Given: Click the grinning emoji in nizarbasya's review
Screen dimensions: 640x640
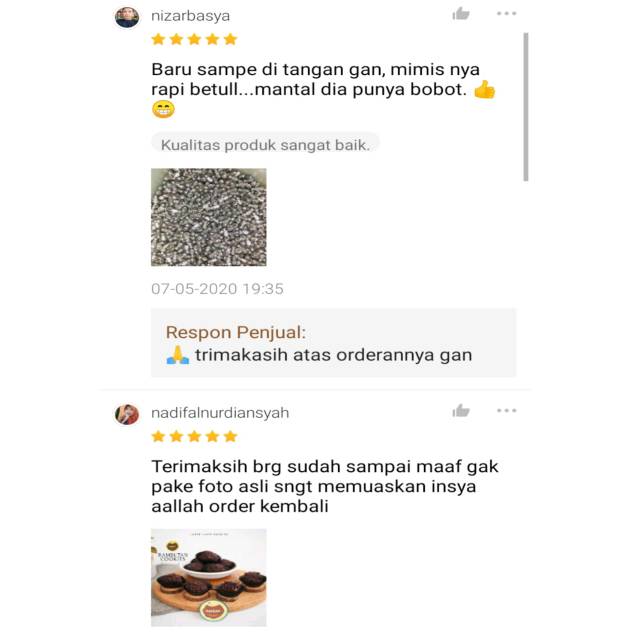Looking at the screenshot, I should (163, 109).
